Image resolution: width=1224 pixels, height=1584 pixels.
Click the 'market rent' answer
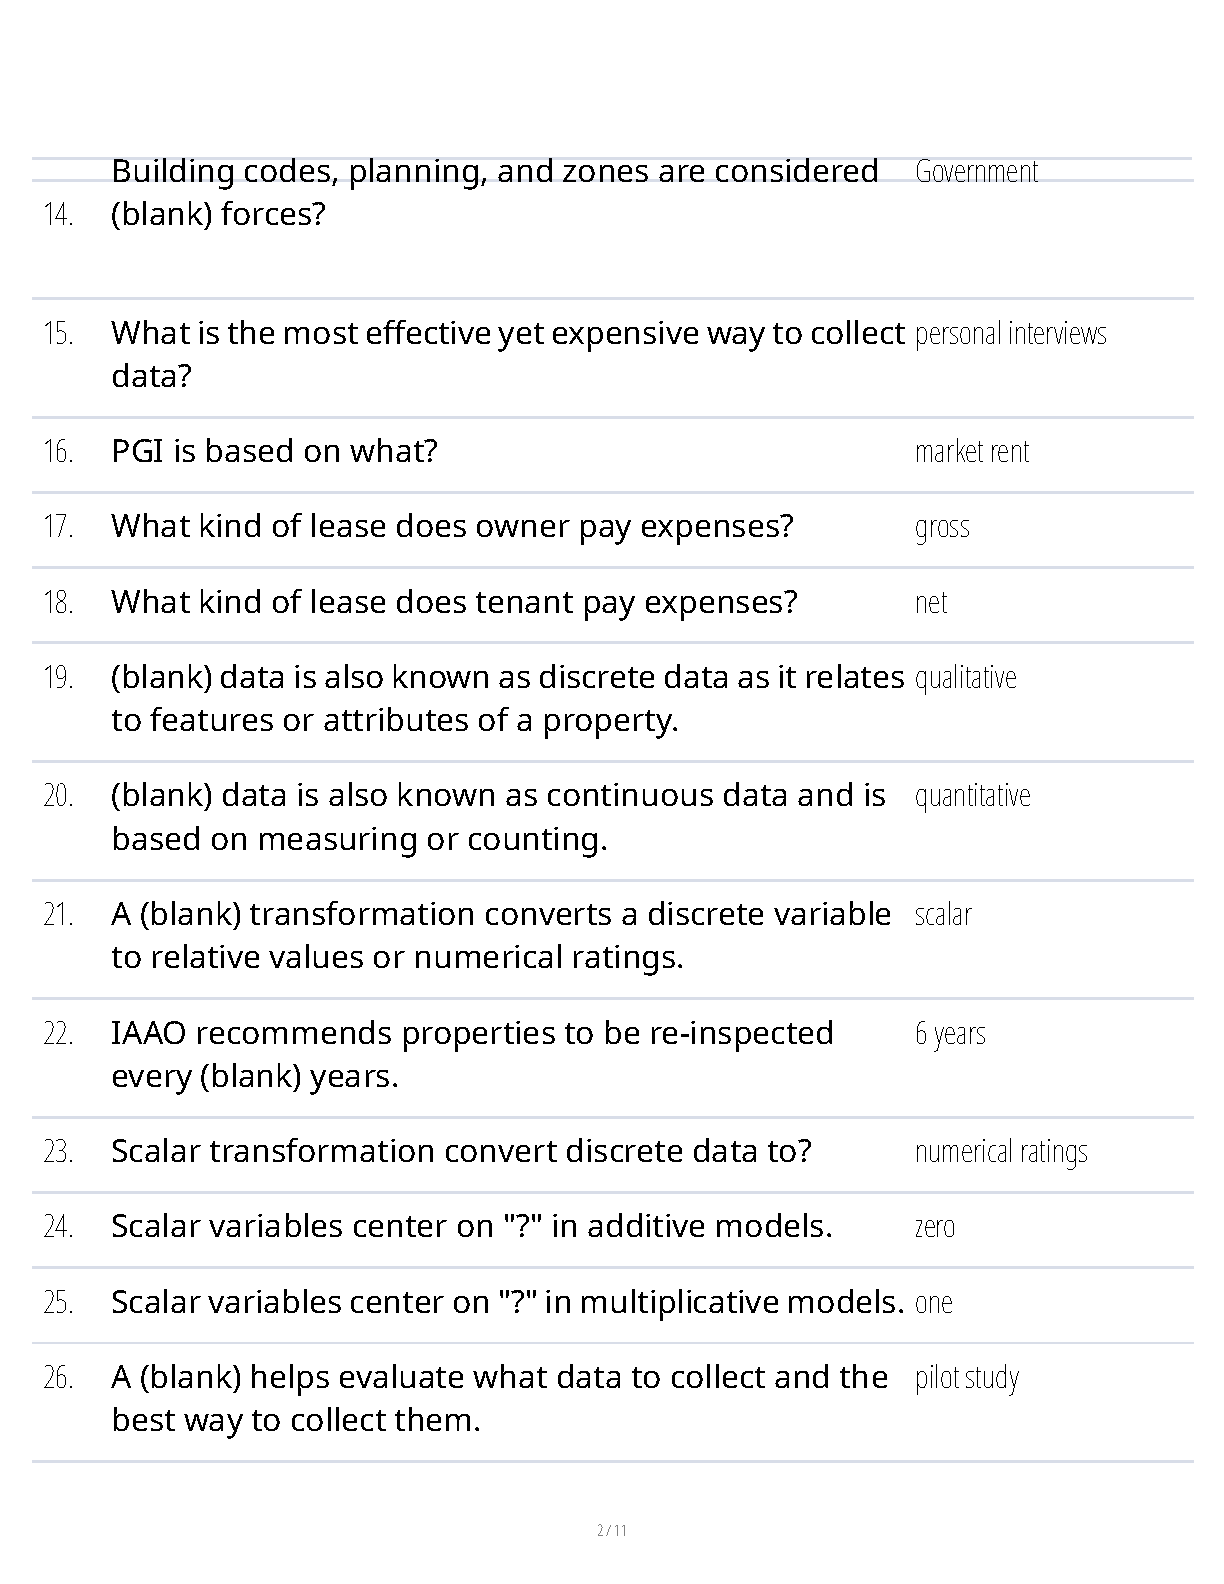pyautogui.click(x=972, y=452)
